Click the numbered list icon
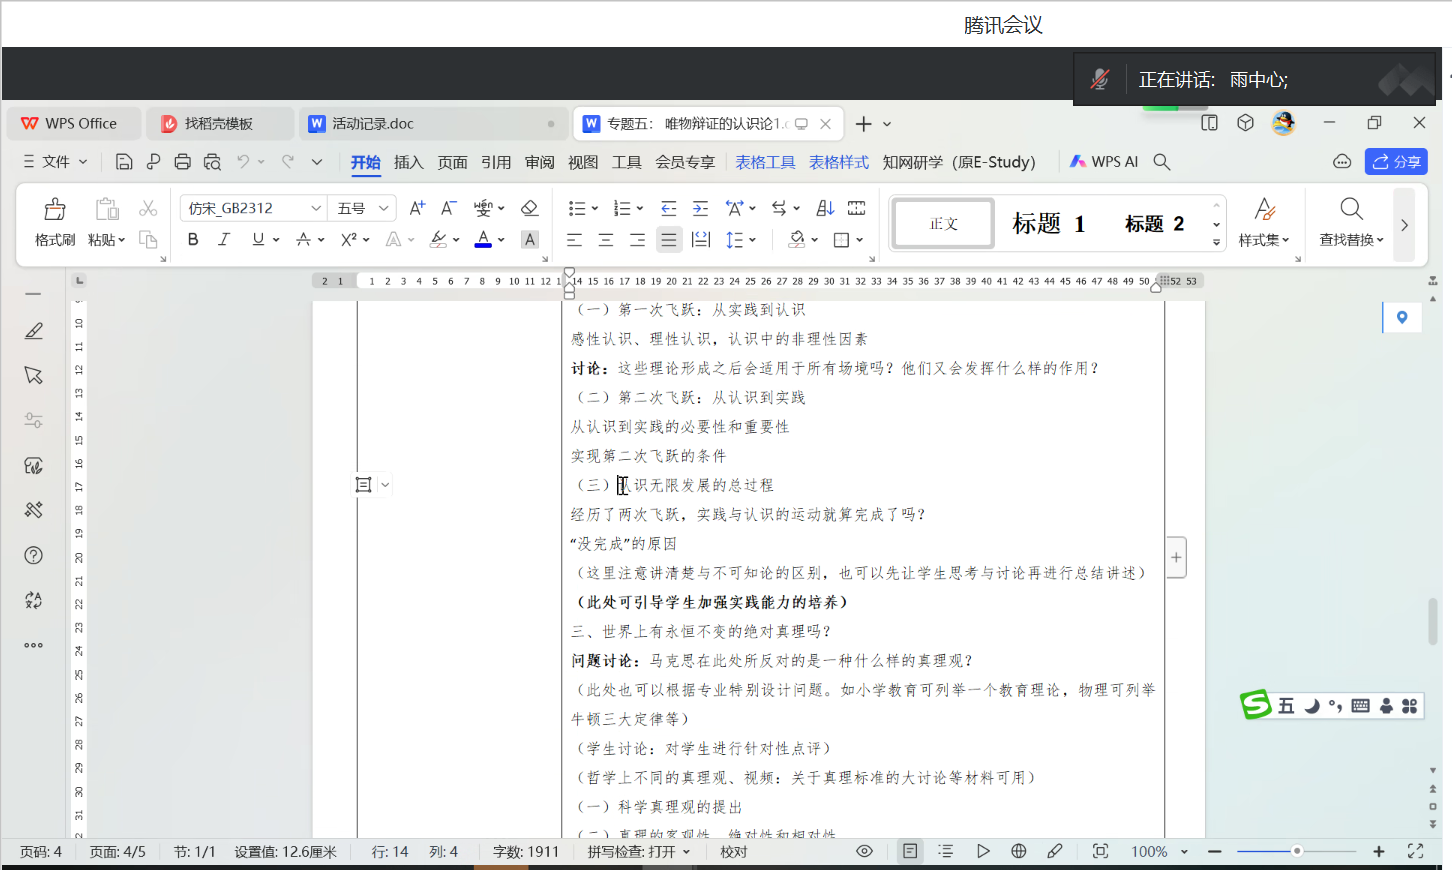1452x870 pixels. point(622,208)
